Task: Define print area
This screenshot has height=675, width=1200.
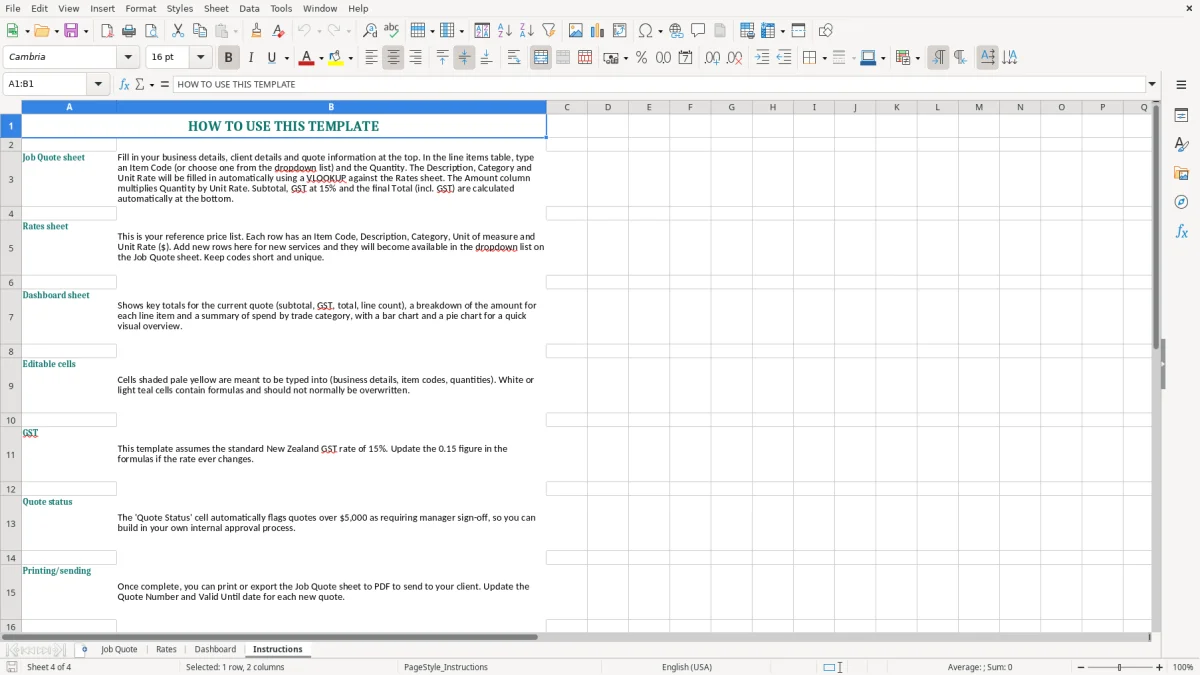Action: coord(747,31)
